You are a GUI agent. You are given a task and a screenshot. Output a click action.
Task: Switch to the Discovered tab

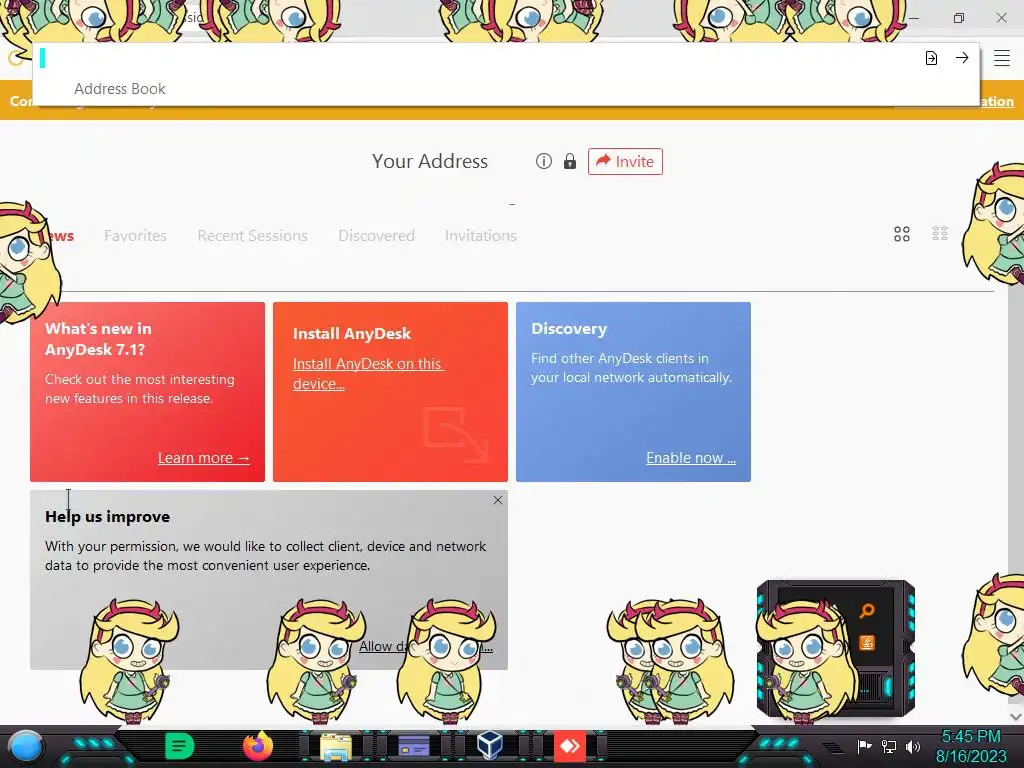click(x=376, y=236)
